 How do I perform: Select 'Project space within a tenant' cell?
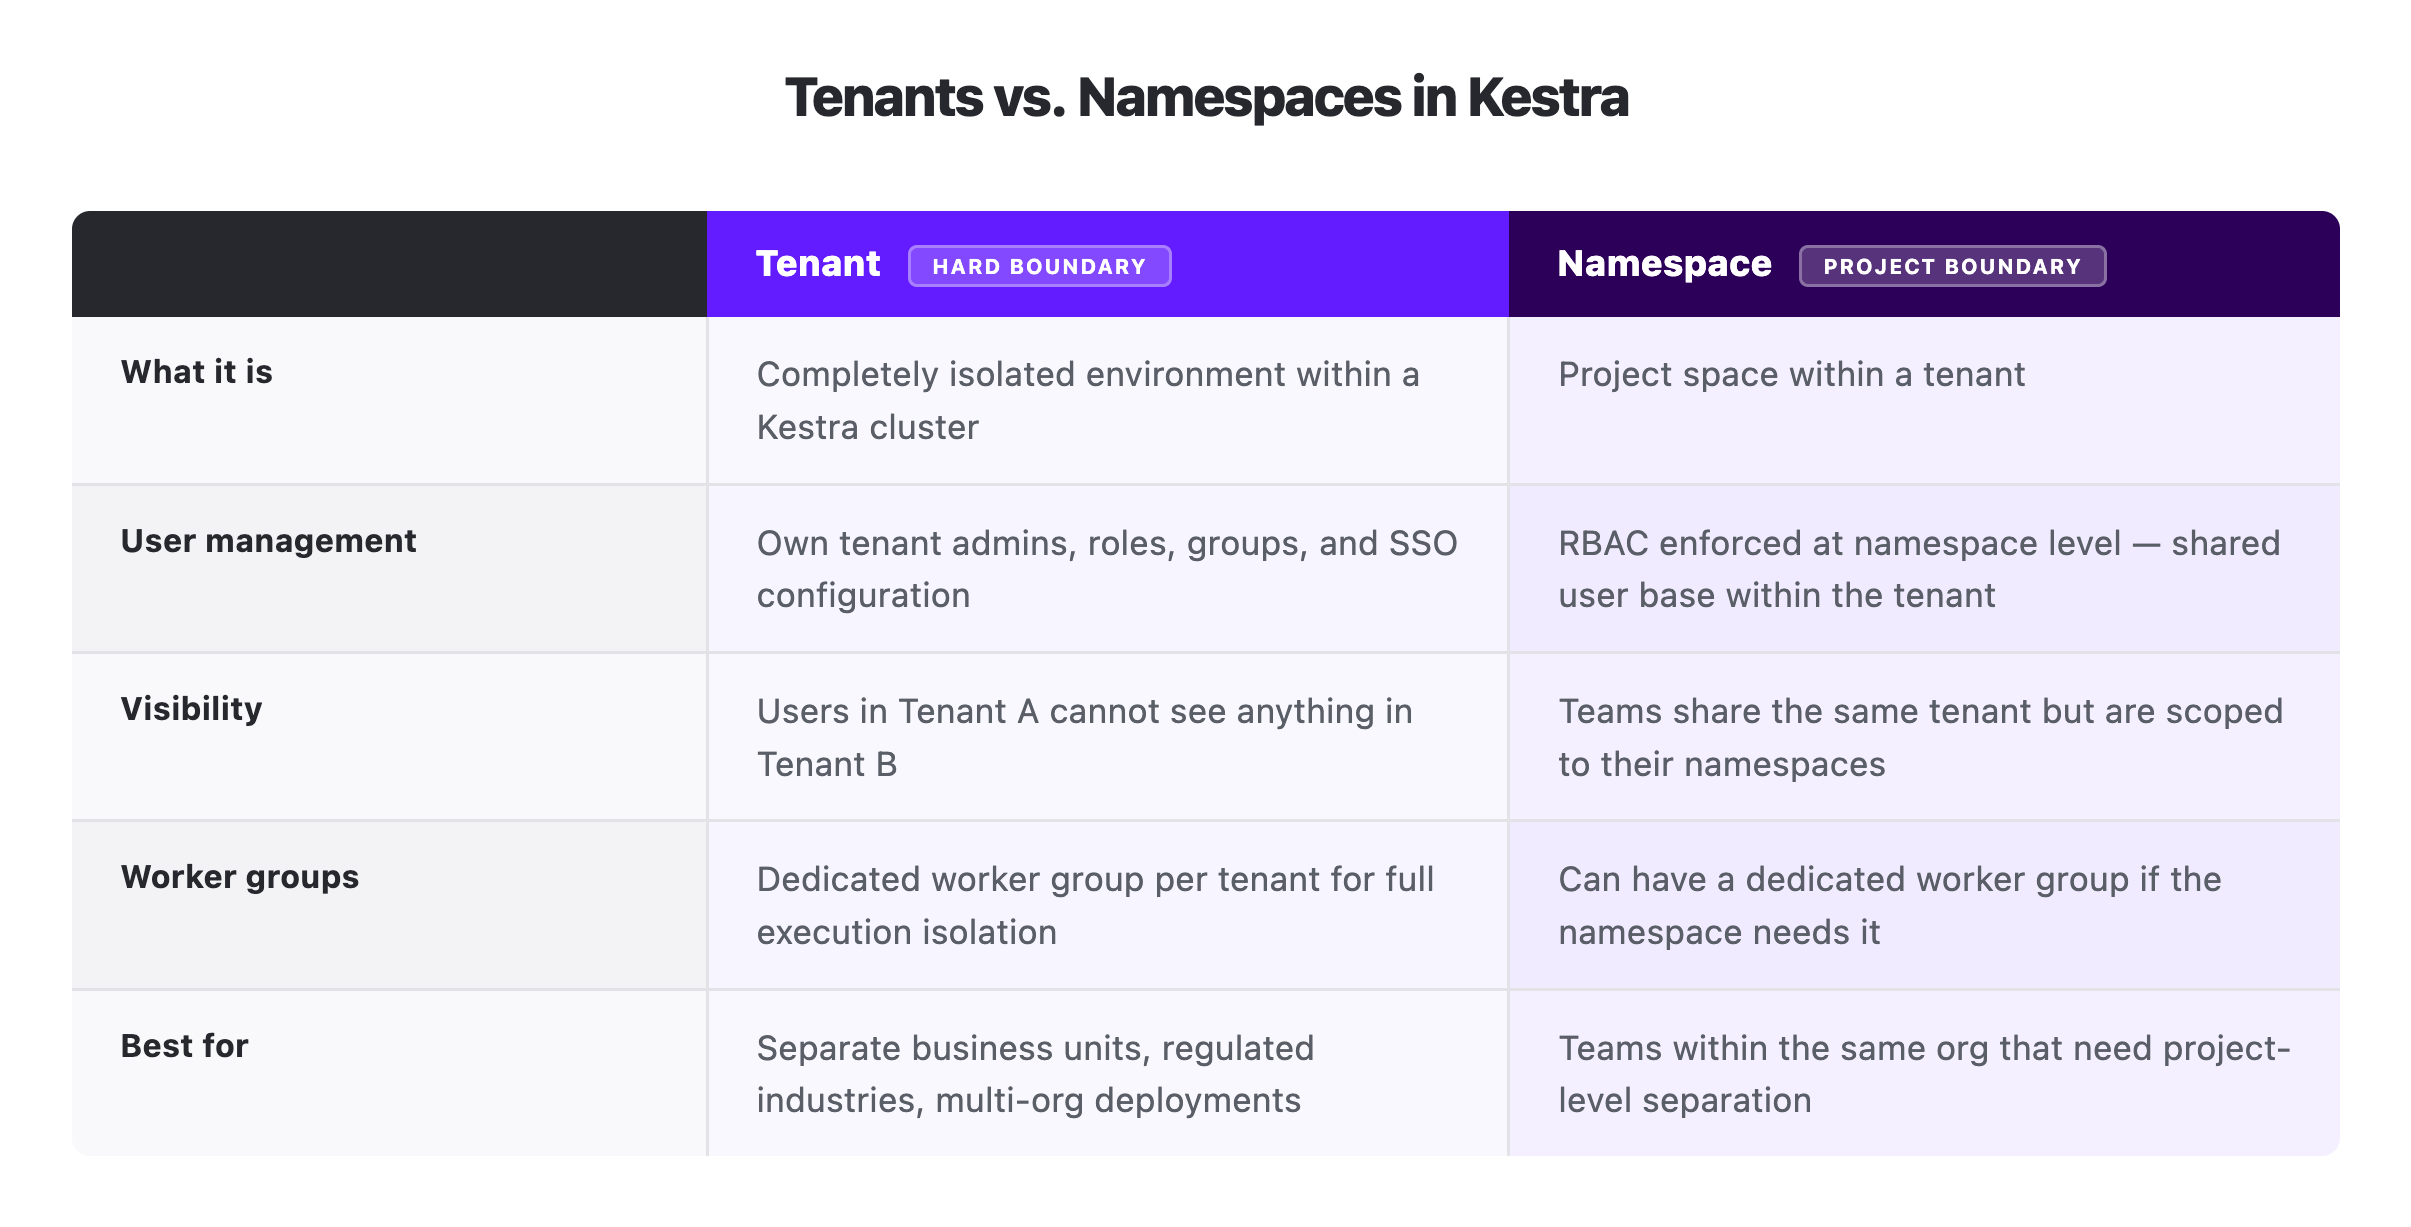1924,401
